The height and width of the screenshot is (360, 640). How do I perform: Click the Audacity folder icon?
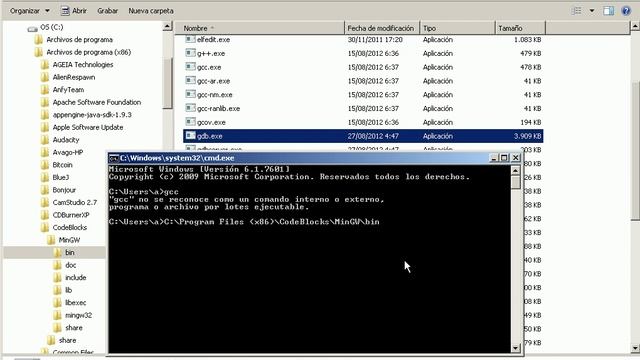45,140
